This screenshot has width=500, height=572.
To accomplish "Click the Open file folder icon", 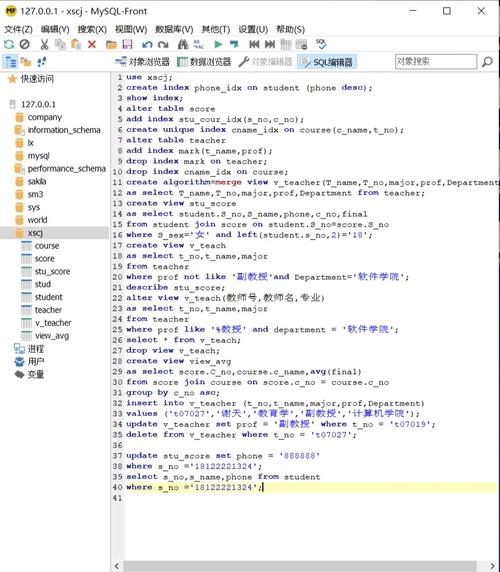I will (111, 45).
